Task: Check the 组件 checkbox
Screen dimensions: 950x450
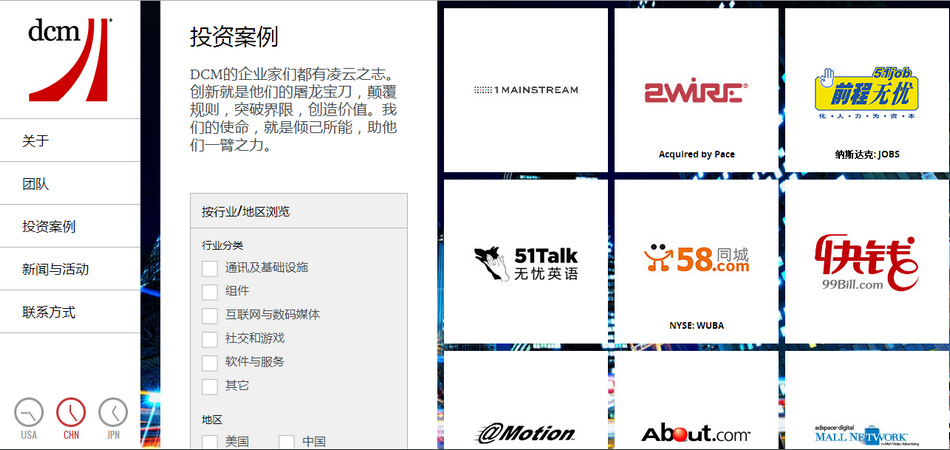Action: point(210,292)
